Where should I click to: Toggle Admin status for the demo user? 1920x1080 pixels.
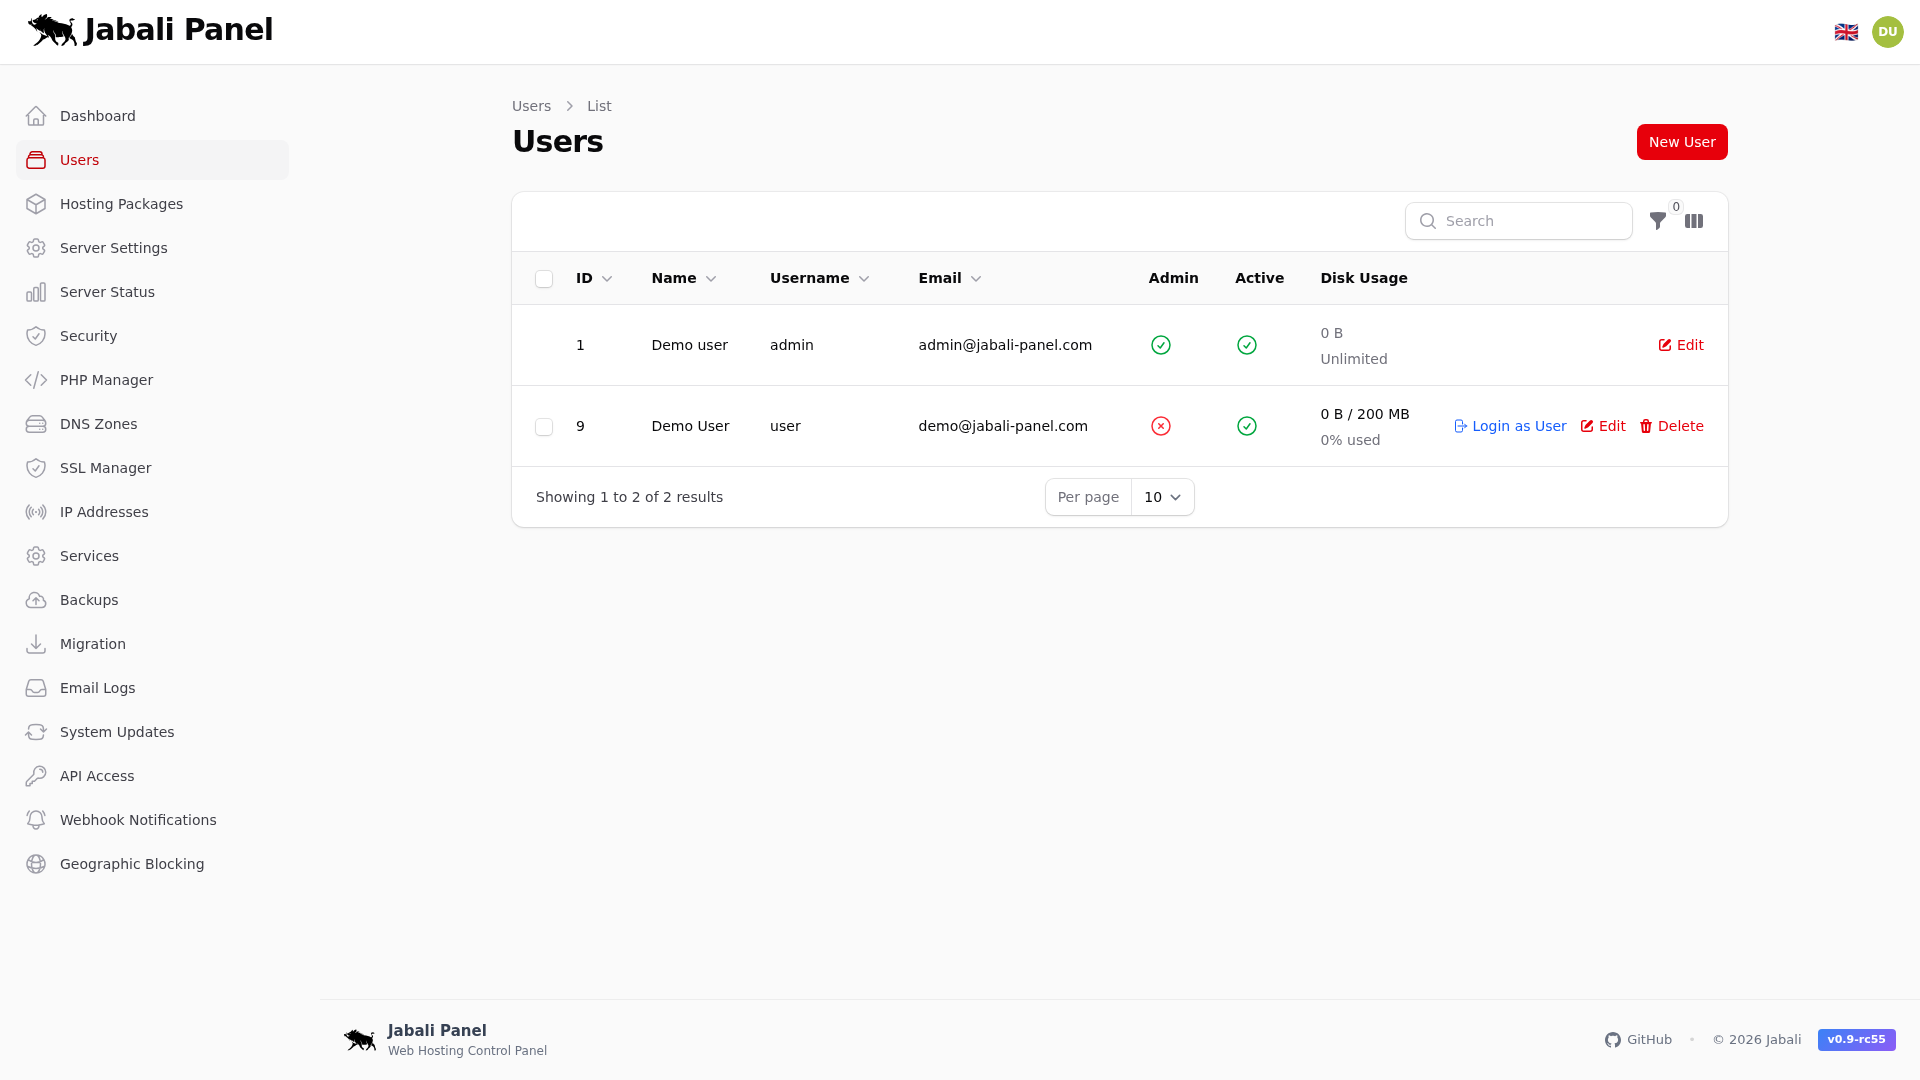1160,426
